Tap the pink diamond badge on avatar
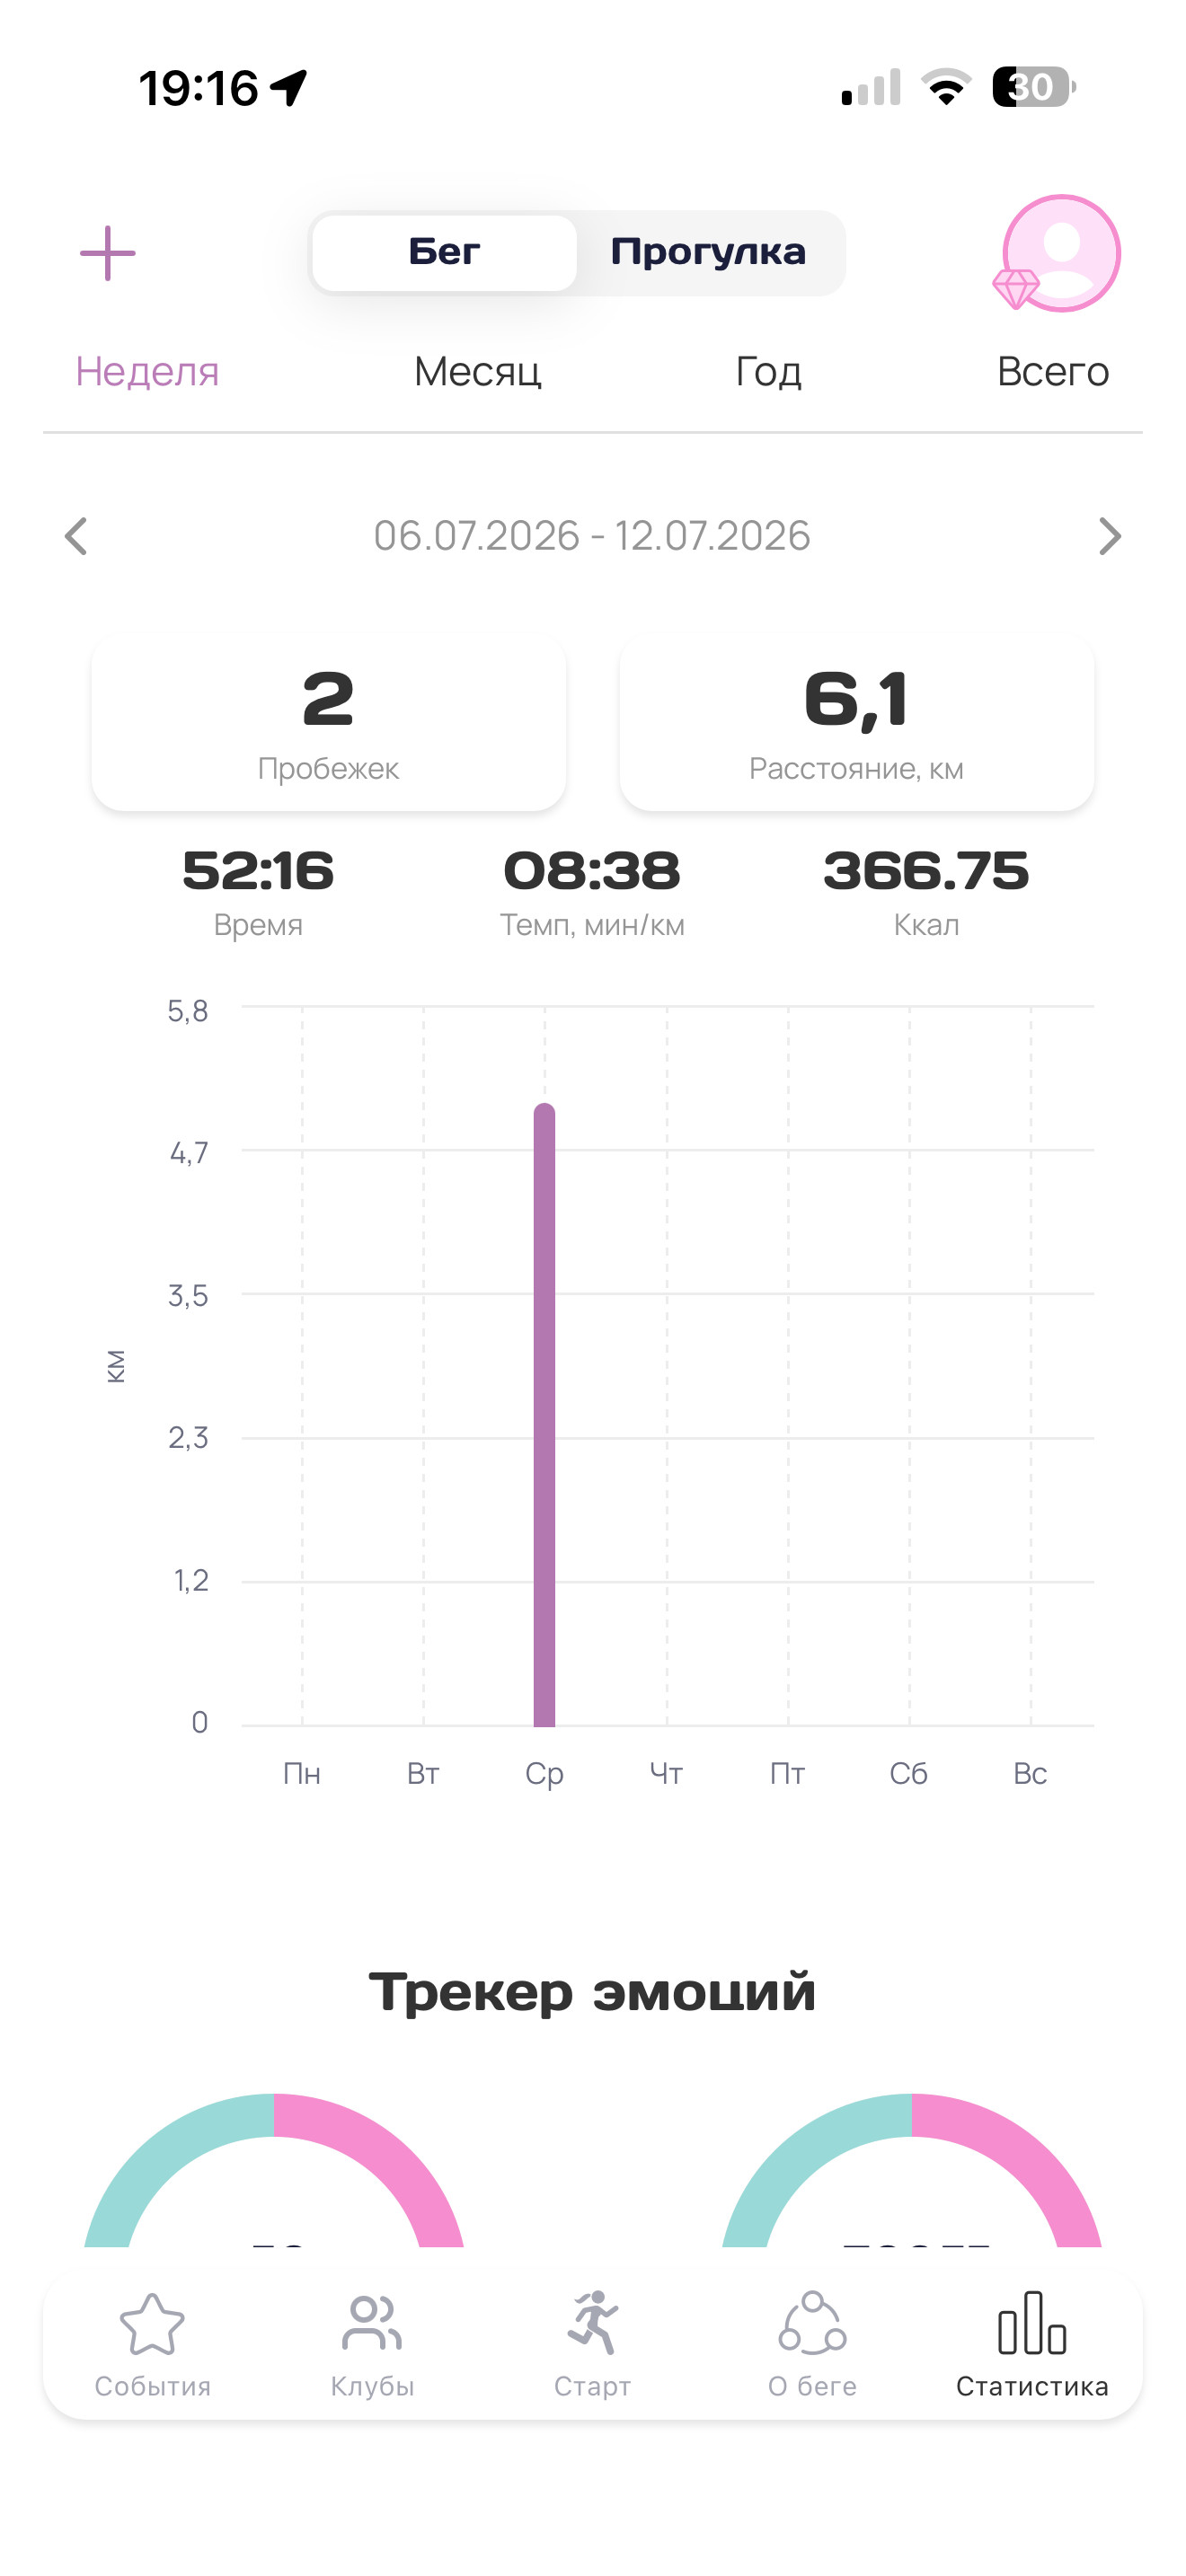Screen dimensions: 1186x2576 pyautogui.click(x=1016, y=289)
